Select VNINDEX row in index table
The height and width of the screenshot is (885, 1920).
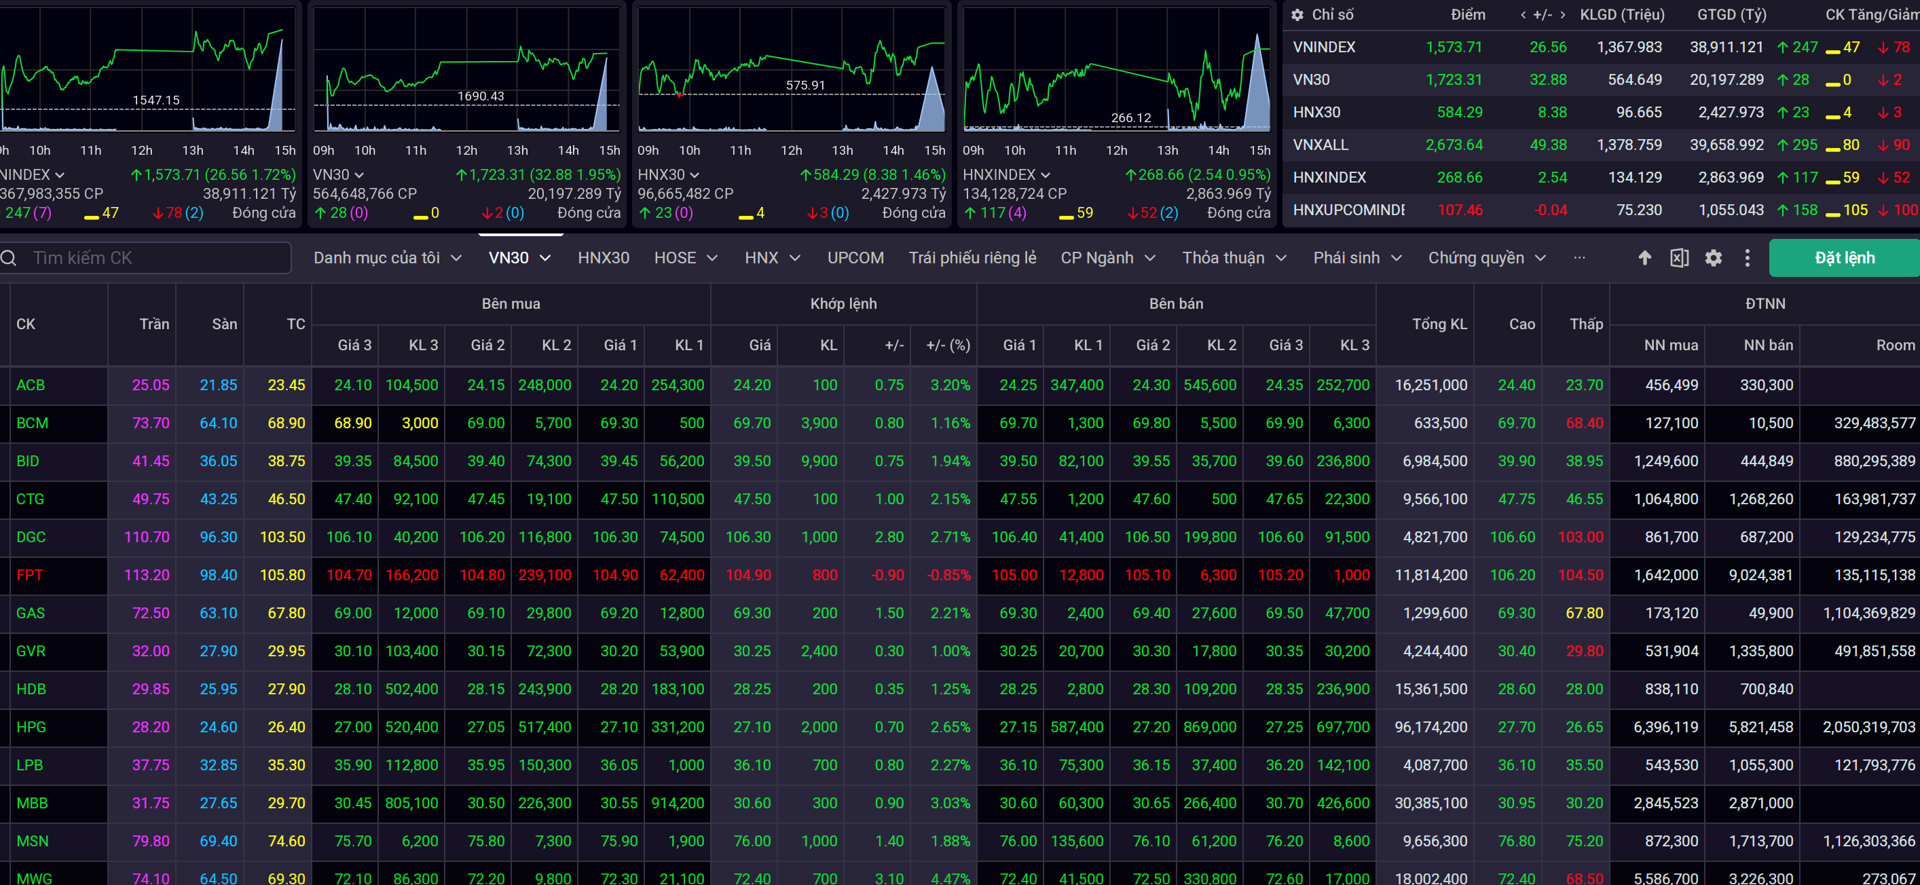[1601, 47]
